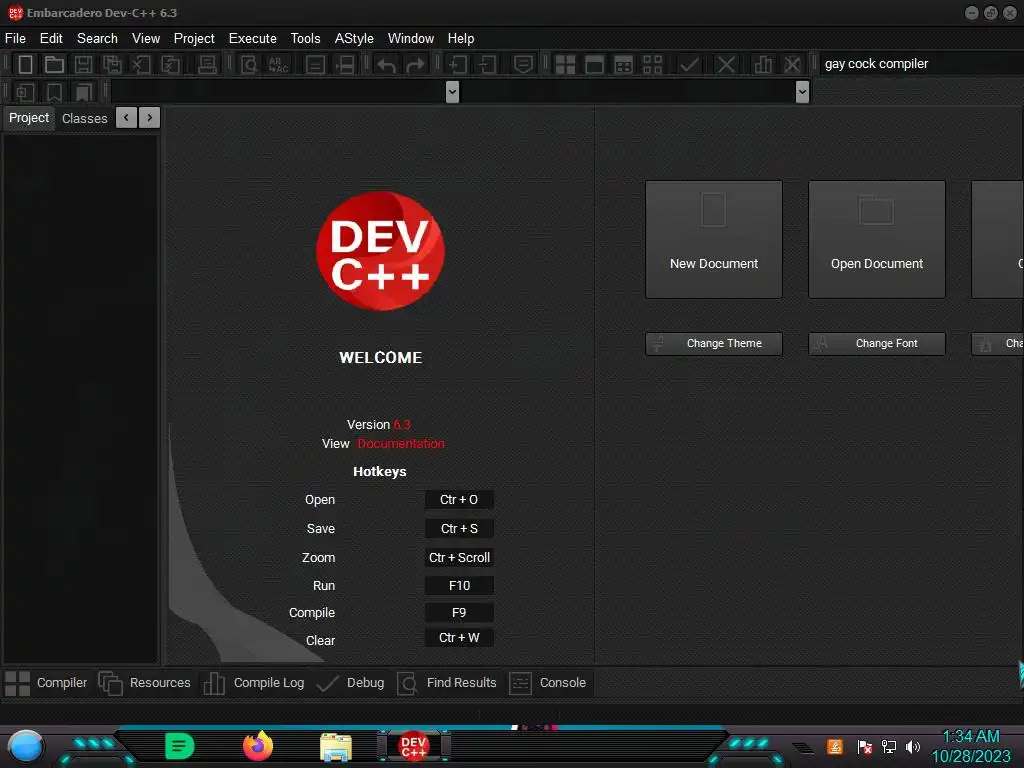Click the New Document tile
The image size is (1024, 768).
(x=714, y=240)
